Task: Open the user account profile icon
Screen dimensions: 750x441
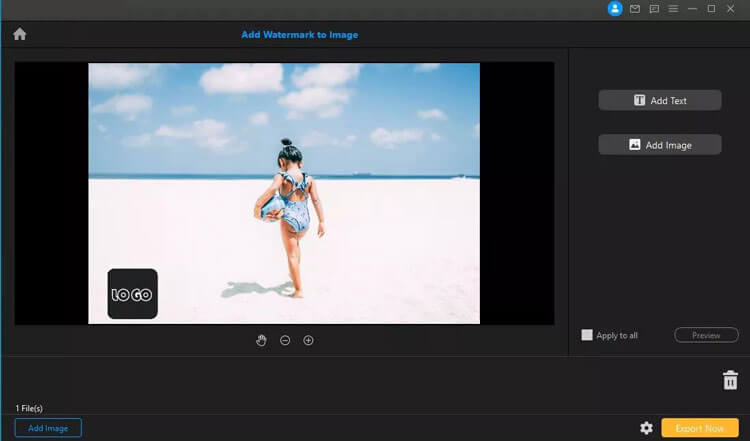Action: 615,9
